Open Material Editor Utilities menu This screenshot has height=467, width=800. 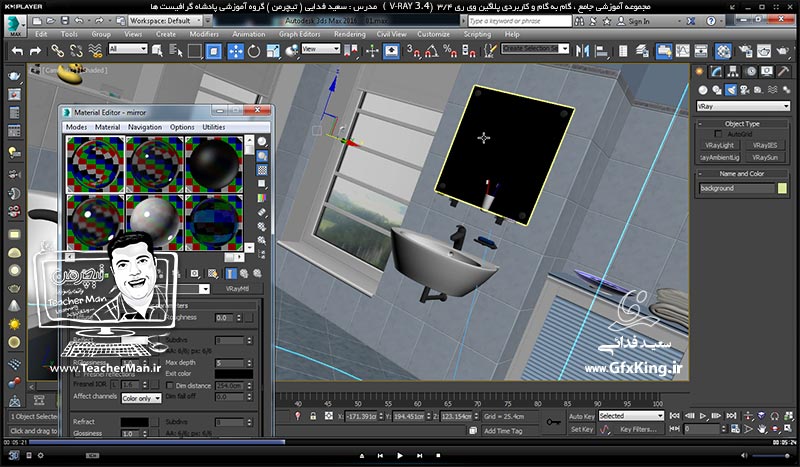click(x=213, y=127)
